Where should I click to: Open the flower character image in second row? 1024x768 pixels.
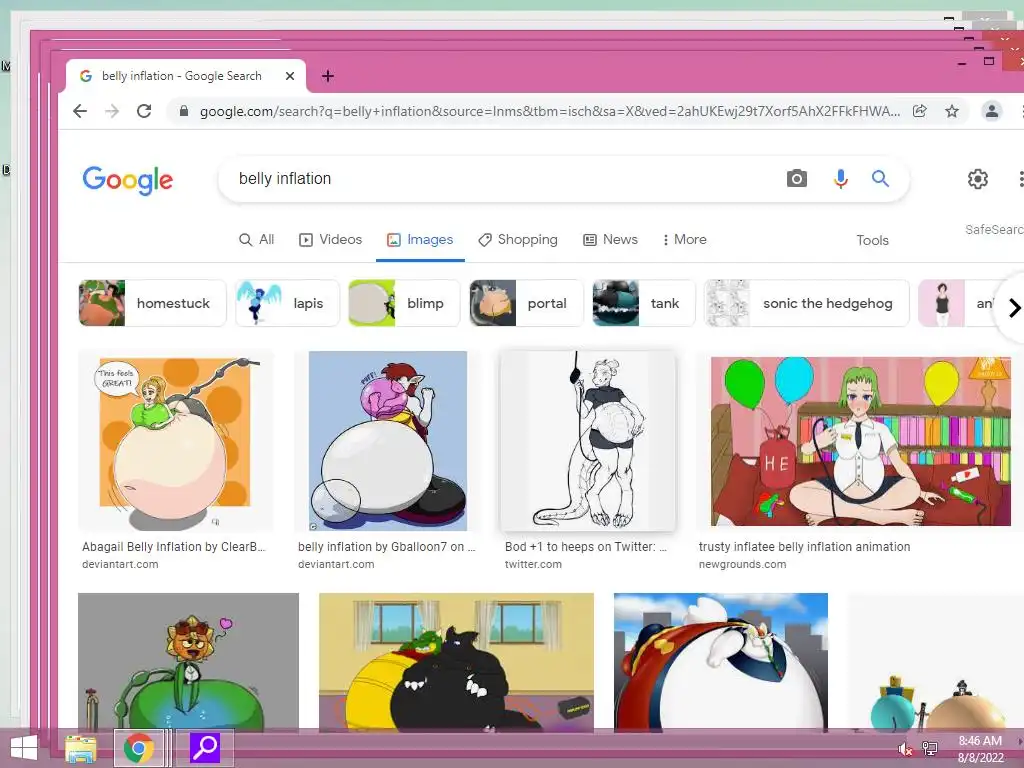coord(188,662)
